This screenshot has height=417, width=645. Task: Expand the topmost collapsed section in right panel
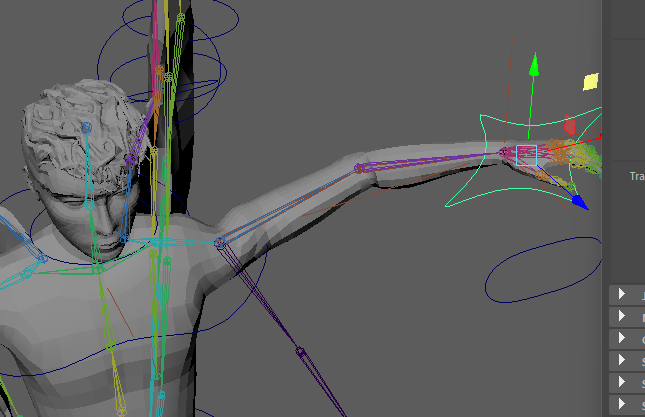click(x=622, y=294)
